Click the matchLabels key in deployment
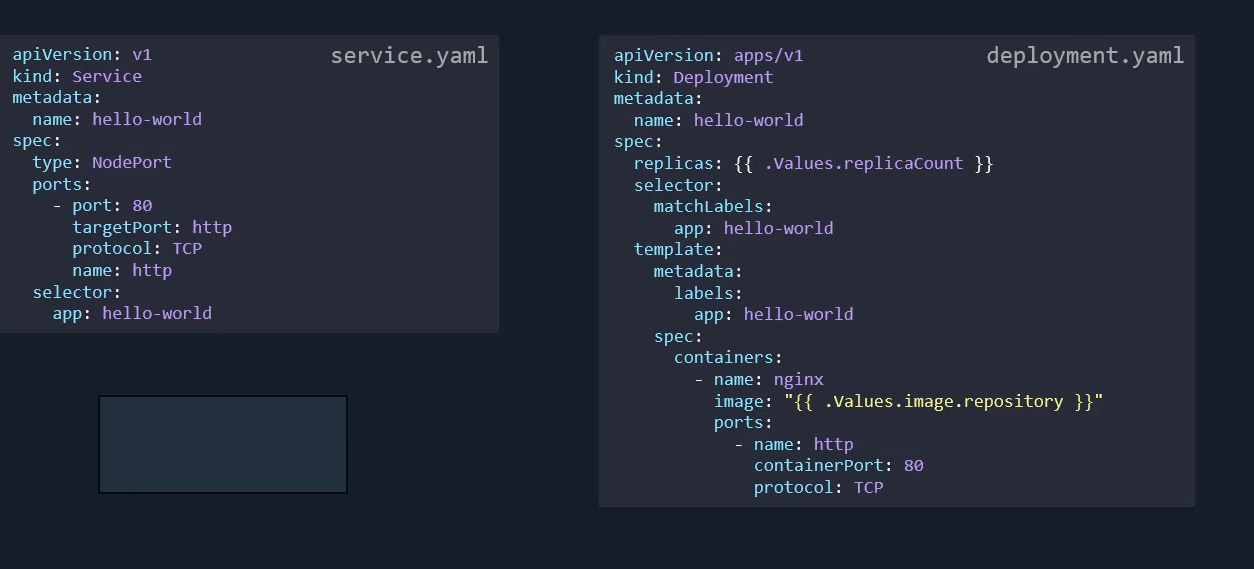 713,206
